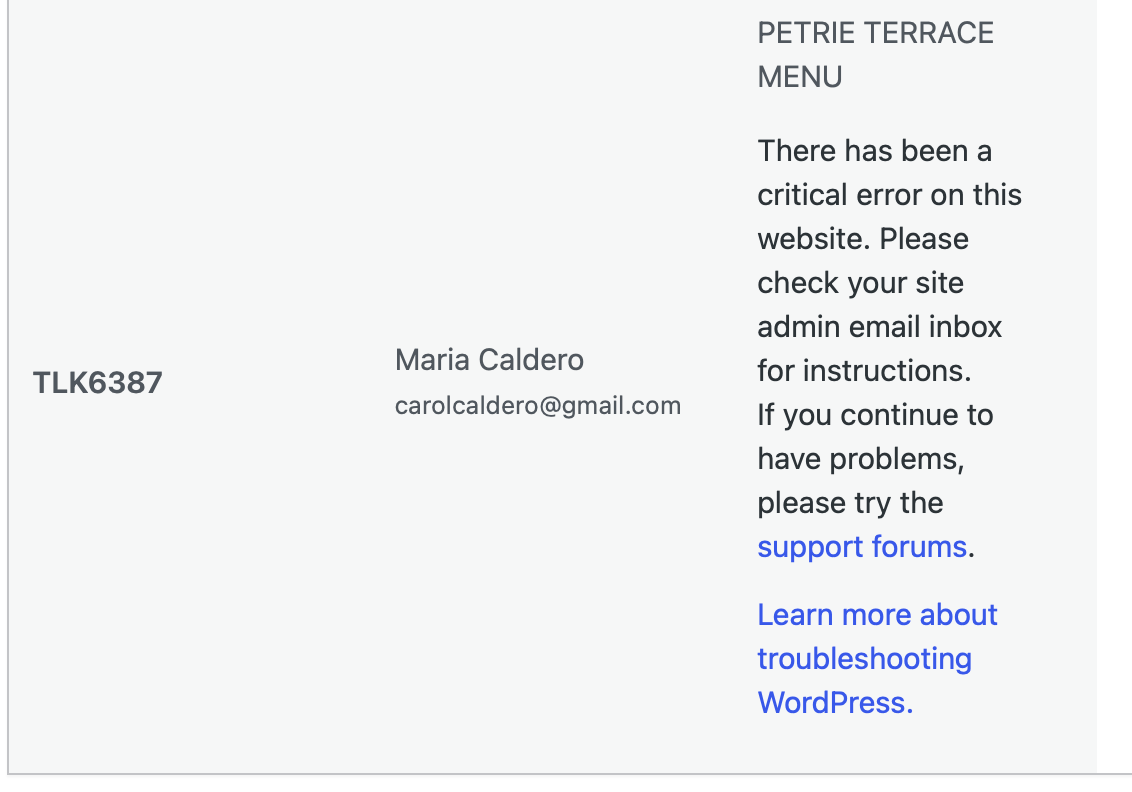Click empty cell between TLK6387 and Maria Caldero
The width and height of the screenshot is (1132, 792).
278,383
